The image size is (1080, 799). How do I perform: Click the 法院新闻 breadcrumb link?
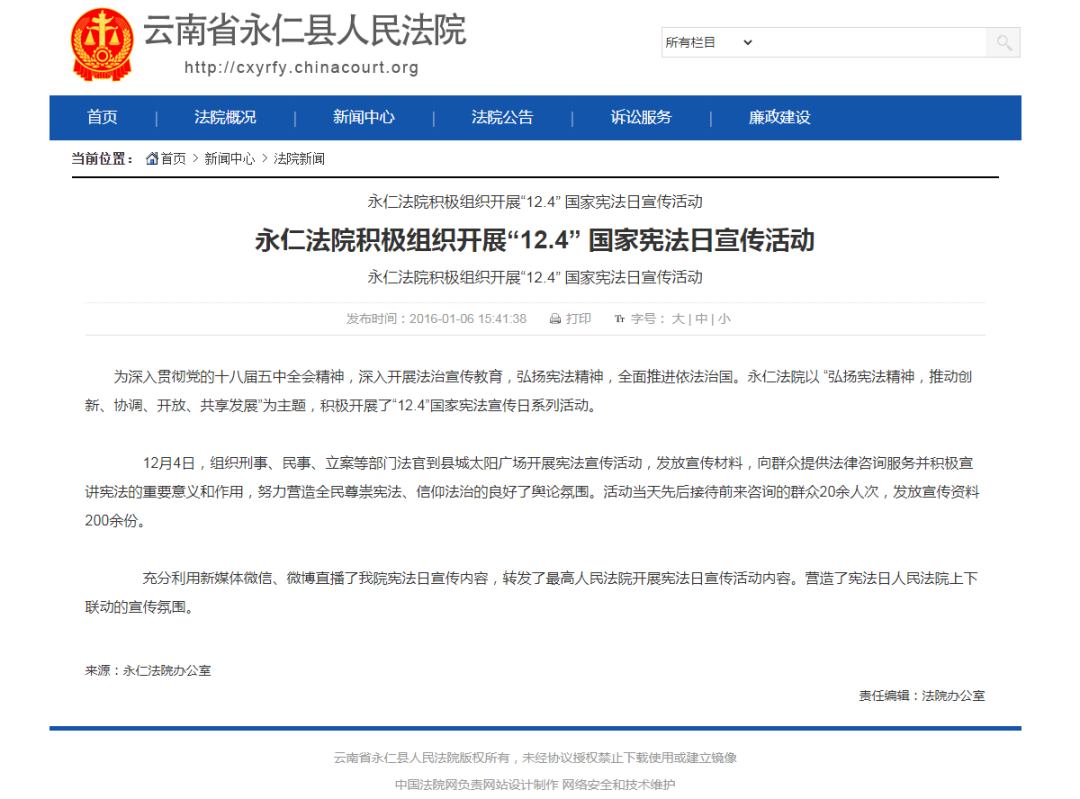click(299, 159)
